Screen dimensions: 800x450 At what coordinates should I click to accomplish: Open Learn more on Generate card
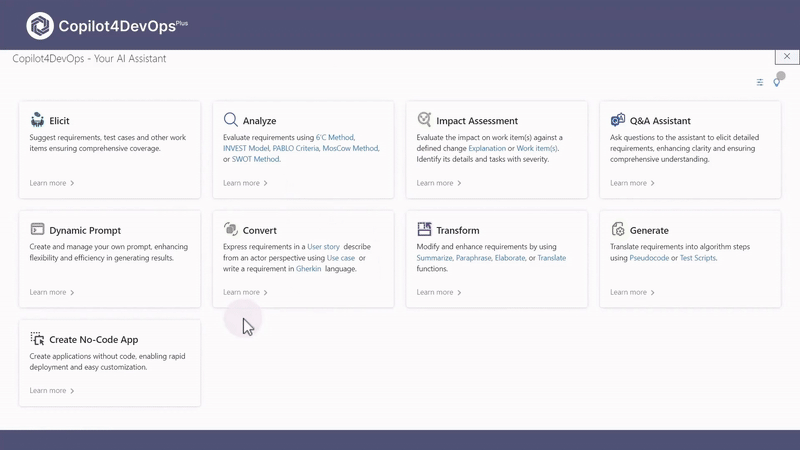(632, 292)
